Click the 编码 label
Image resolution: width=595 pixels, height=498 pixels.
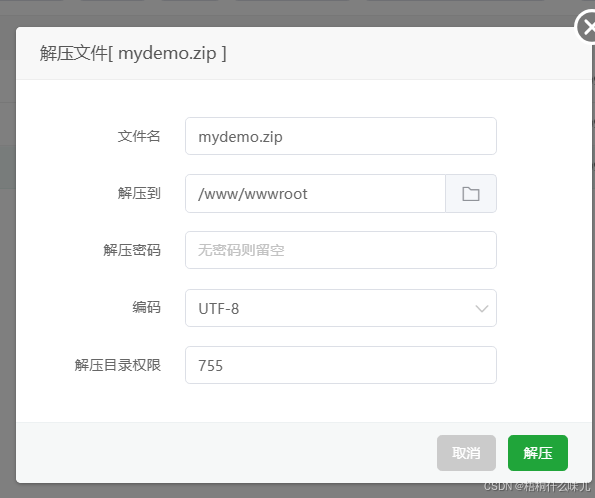[x=146, y=307]
